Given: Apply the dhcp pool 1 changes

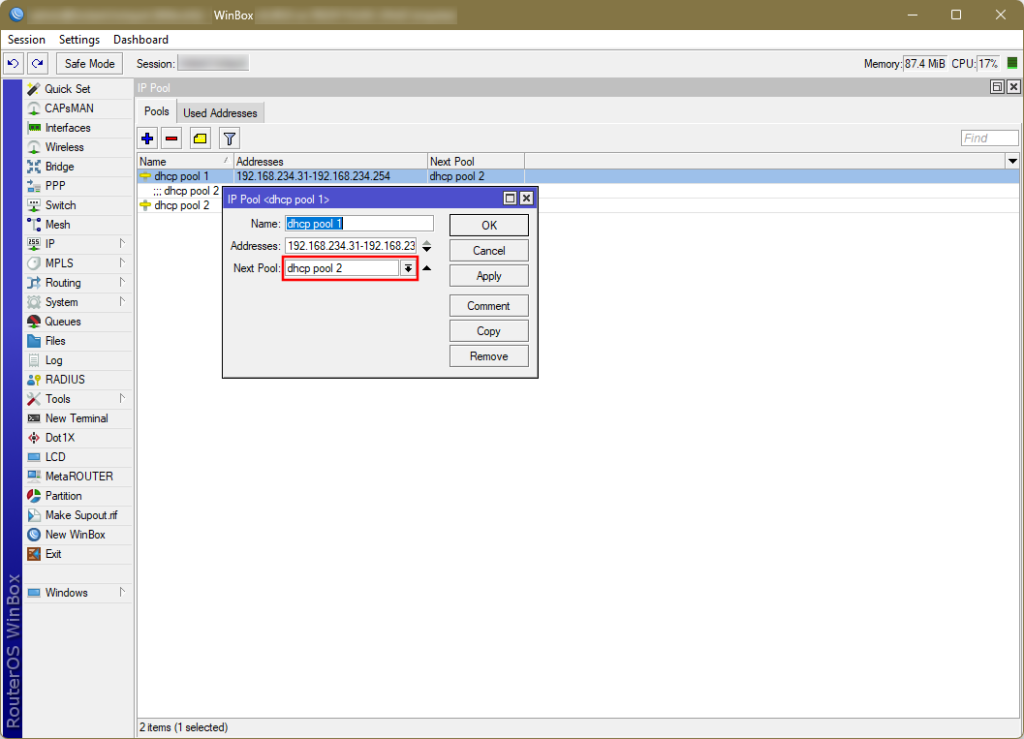Looking at the screenshot, I should coord(488,275).
